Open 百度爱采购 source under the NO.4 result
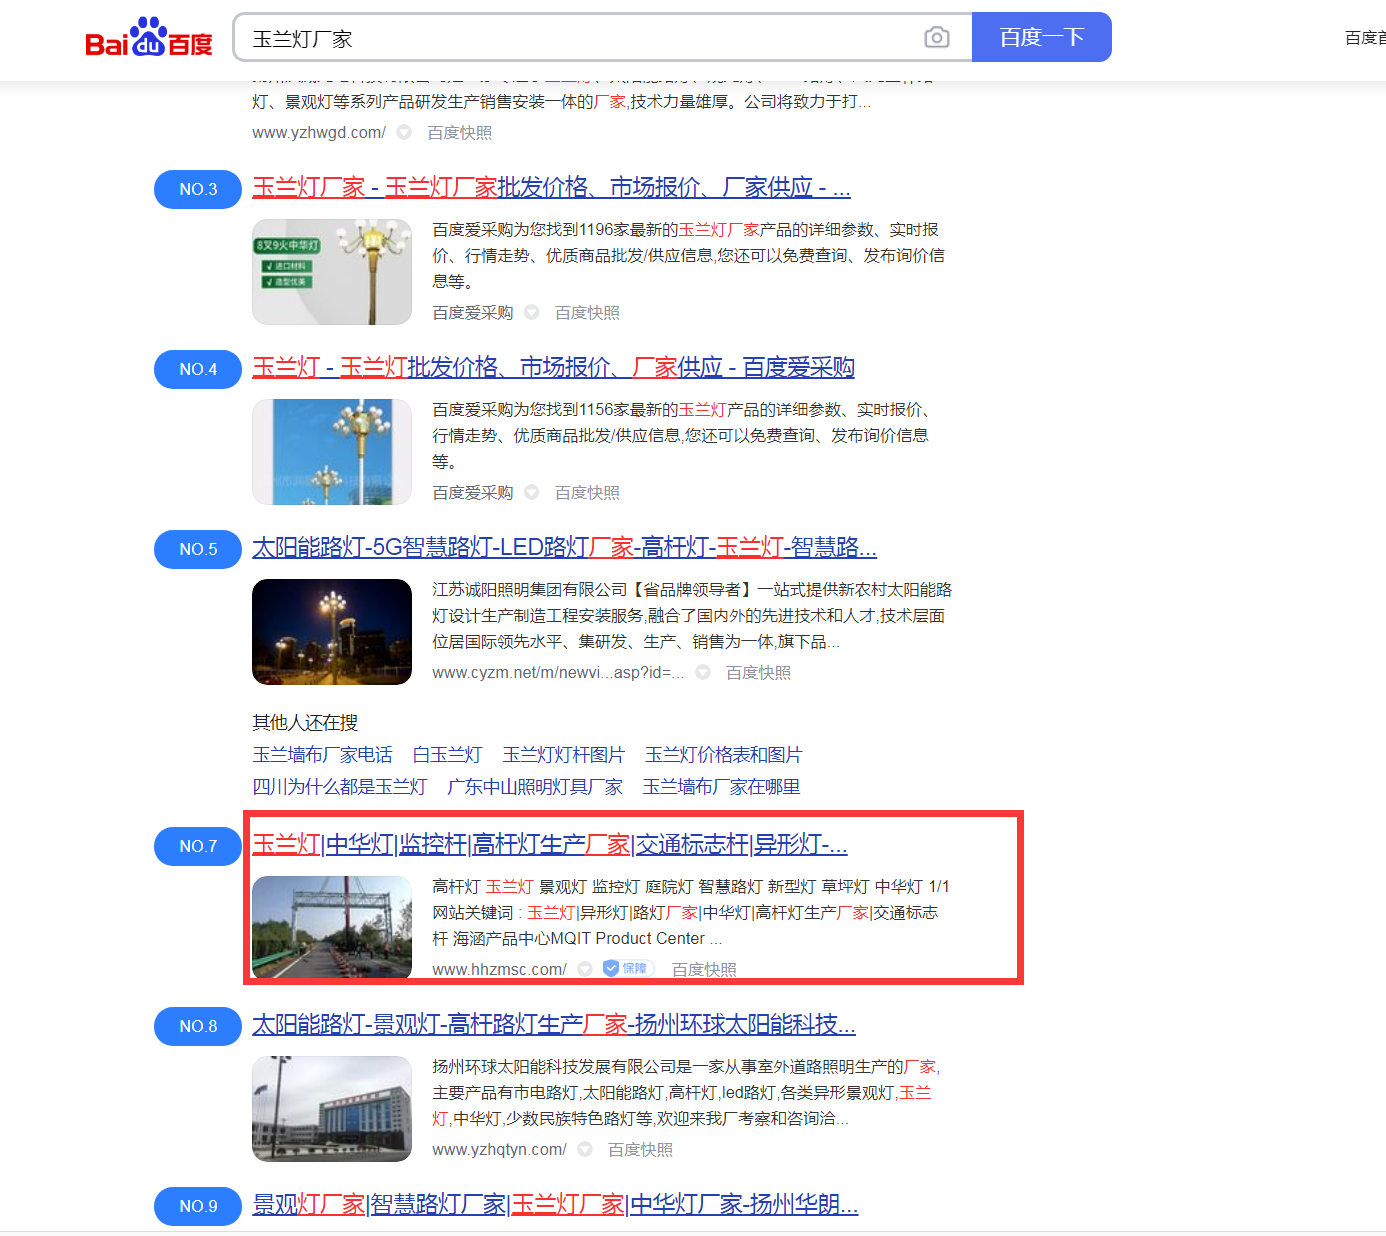Screen dimensions: 1386x1236 [x=472, y=493]
